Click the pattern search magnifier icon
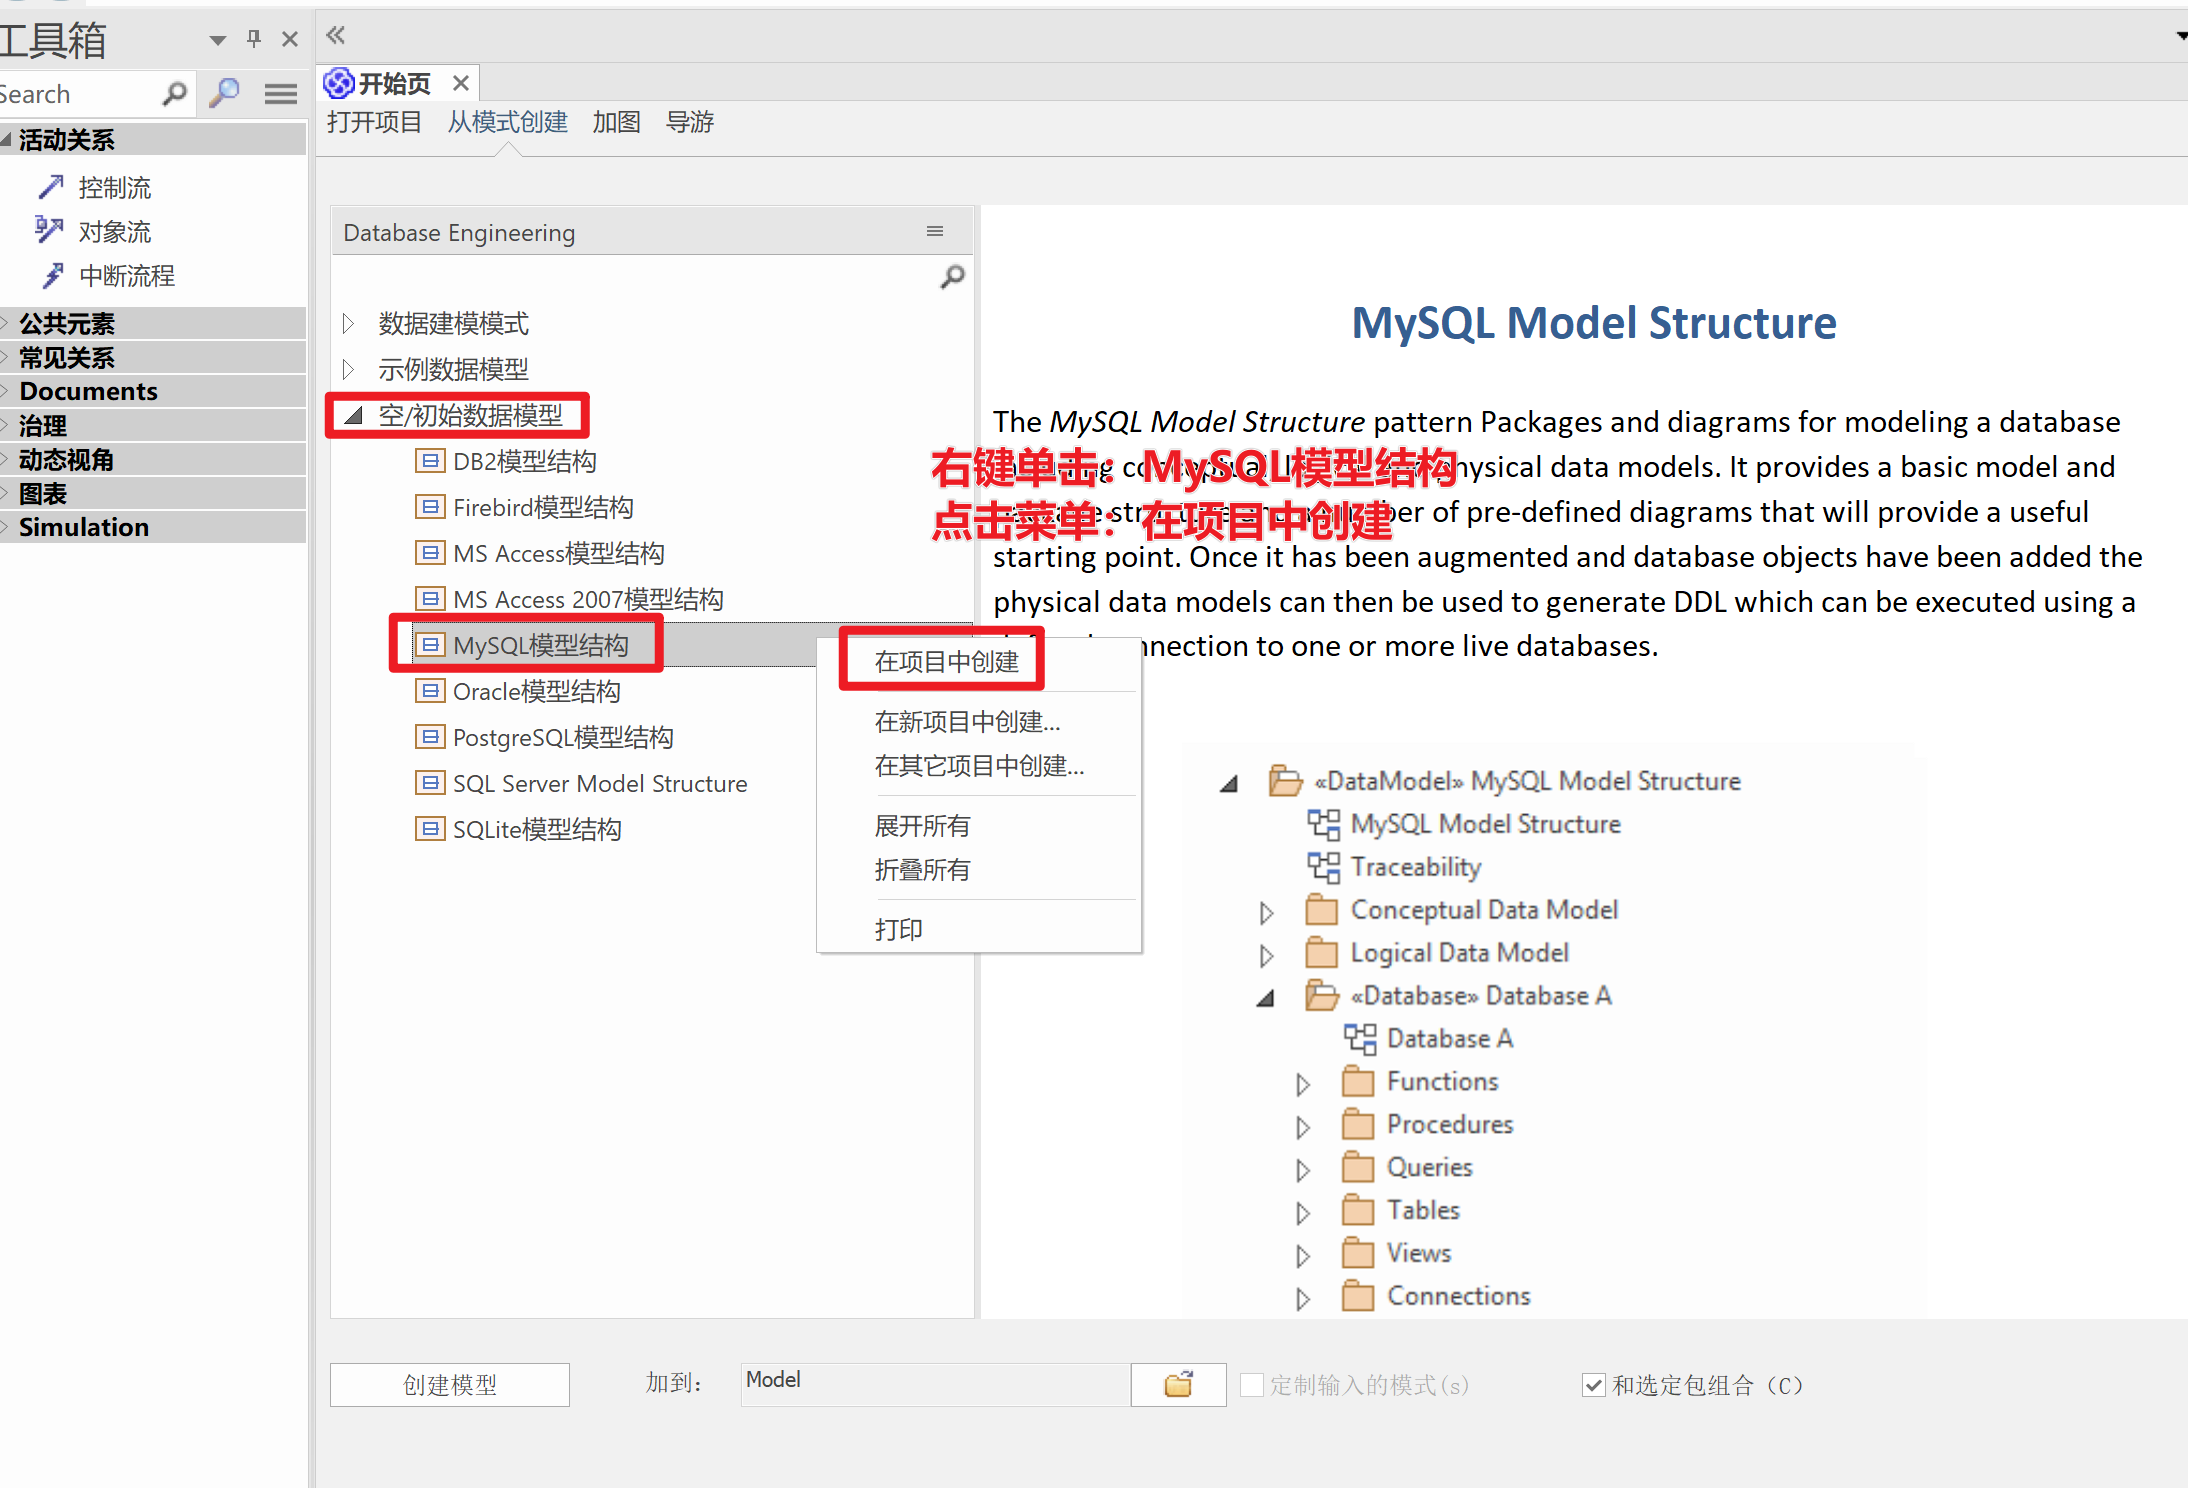 coord(952,277)
